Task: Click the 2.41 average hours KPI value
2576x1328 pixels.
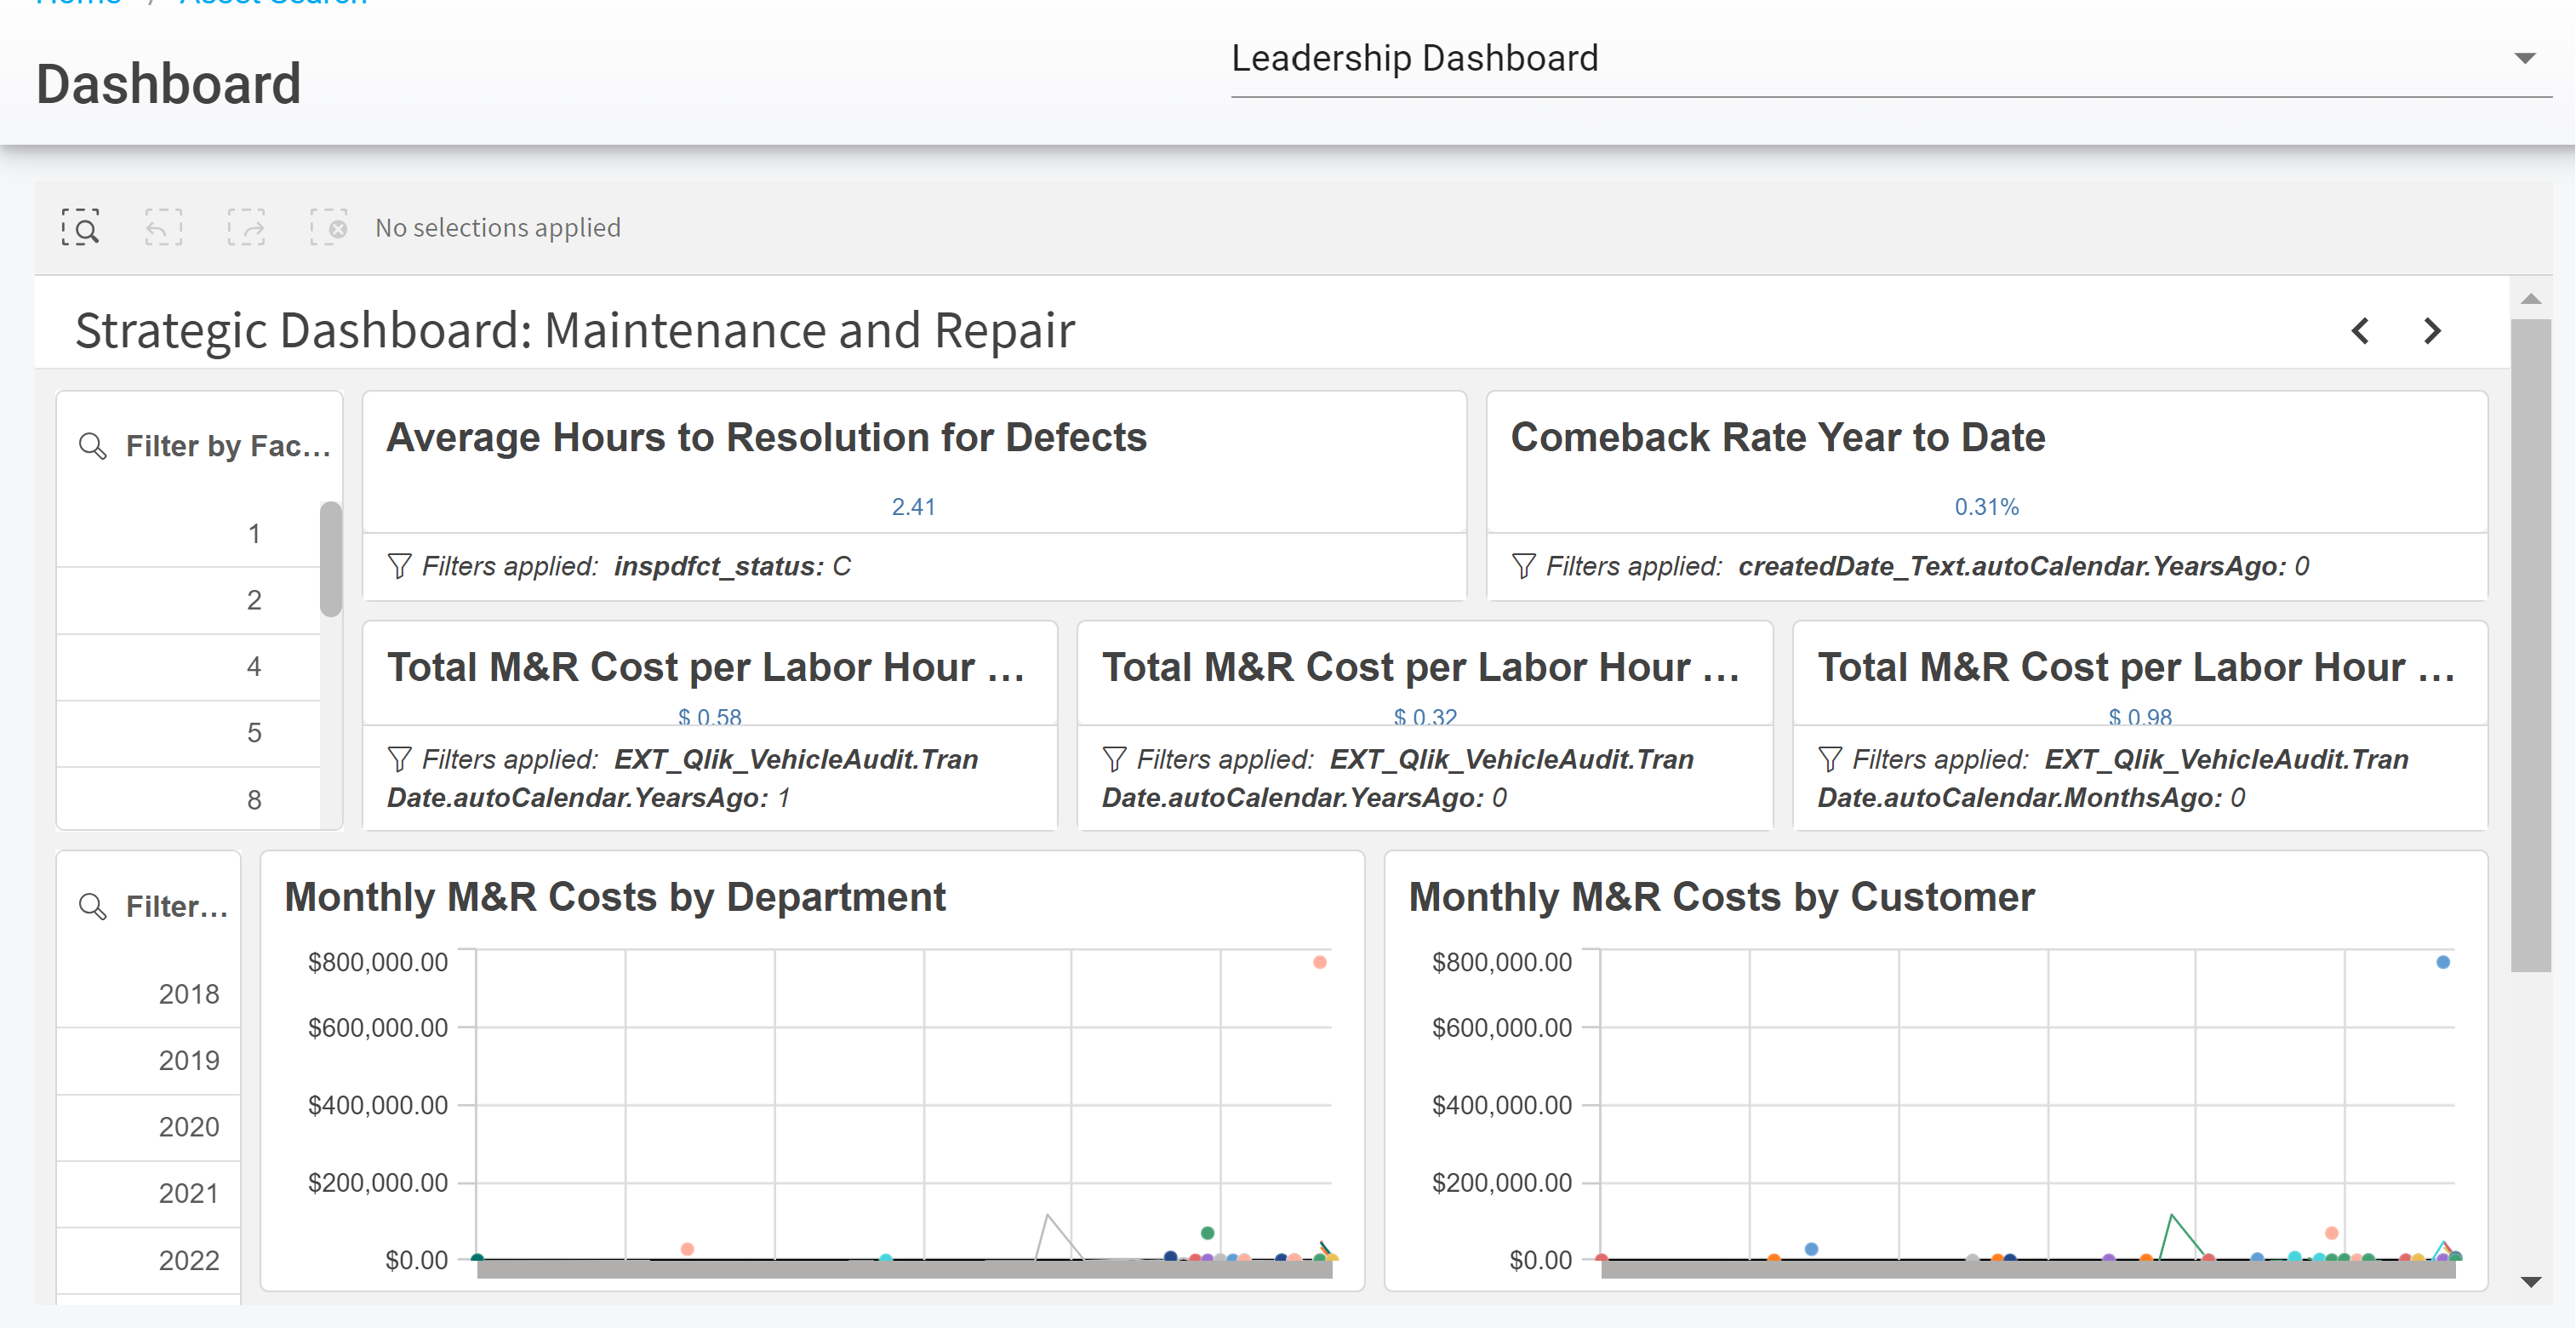Action: 913,507
